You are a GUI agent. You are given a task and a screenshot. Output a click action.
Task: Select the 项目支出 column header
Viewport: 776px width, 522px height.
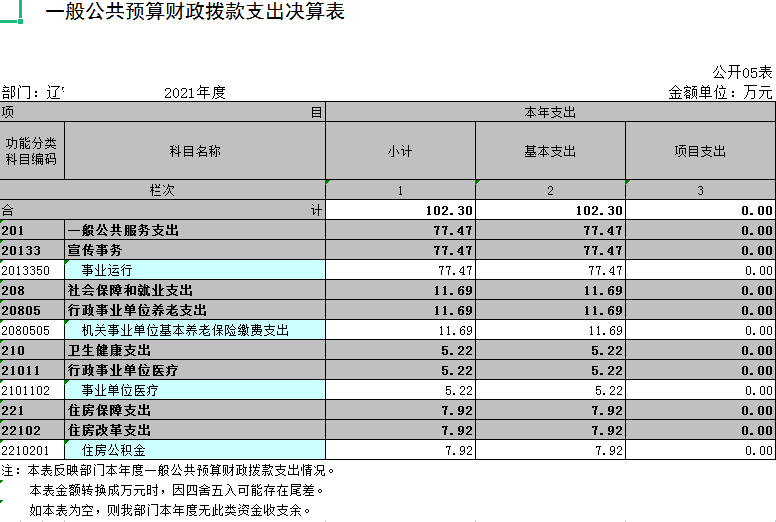tap(700, 151)
